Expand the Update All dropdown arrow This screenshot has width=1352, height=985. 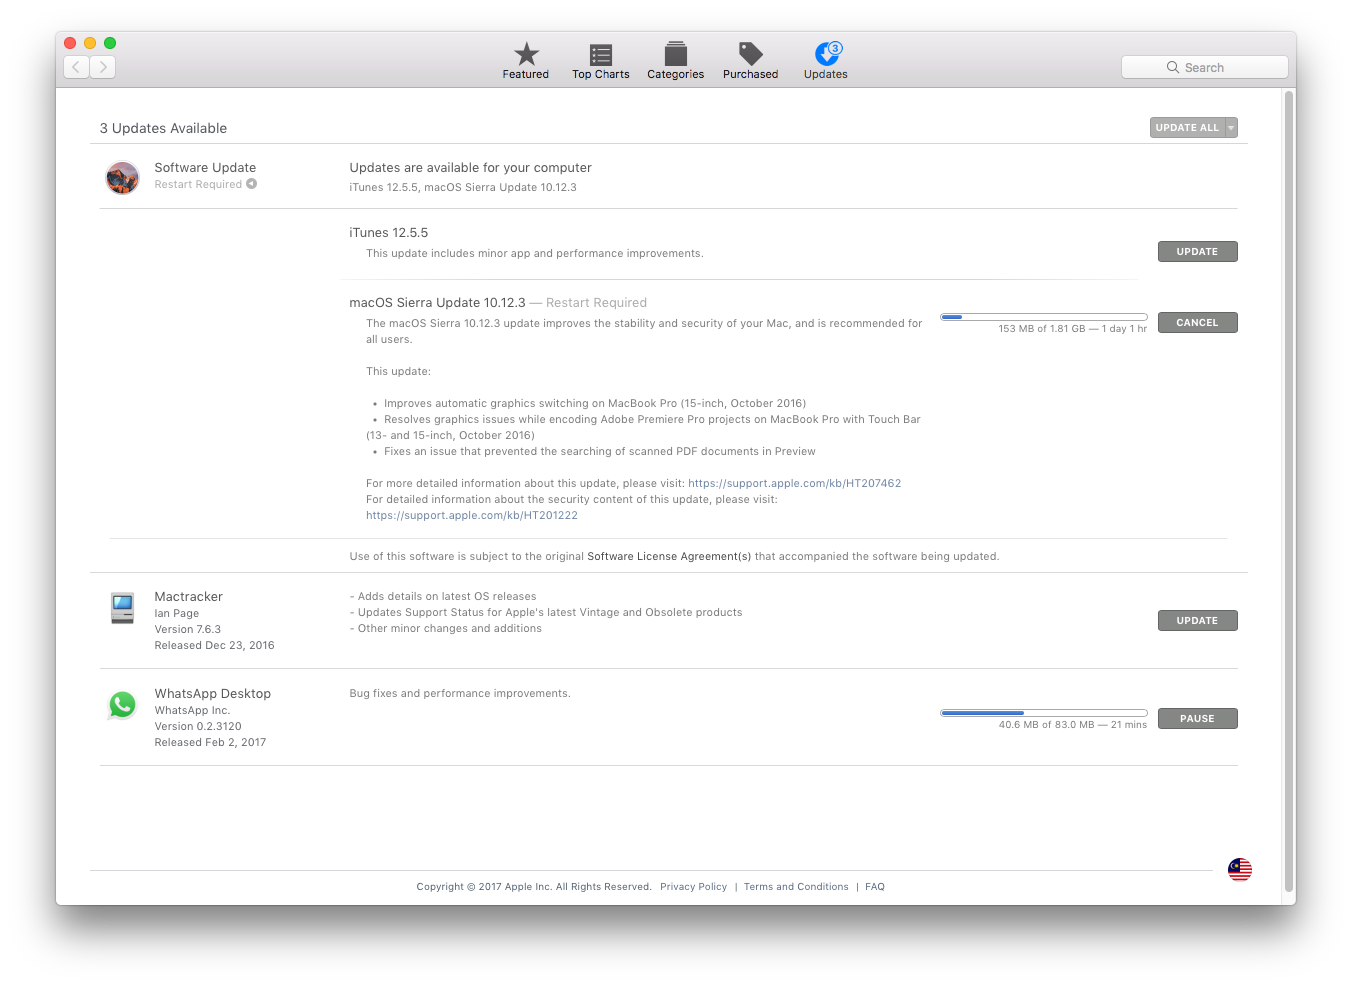click(1231, 128)
